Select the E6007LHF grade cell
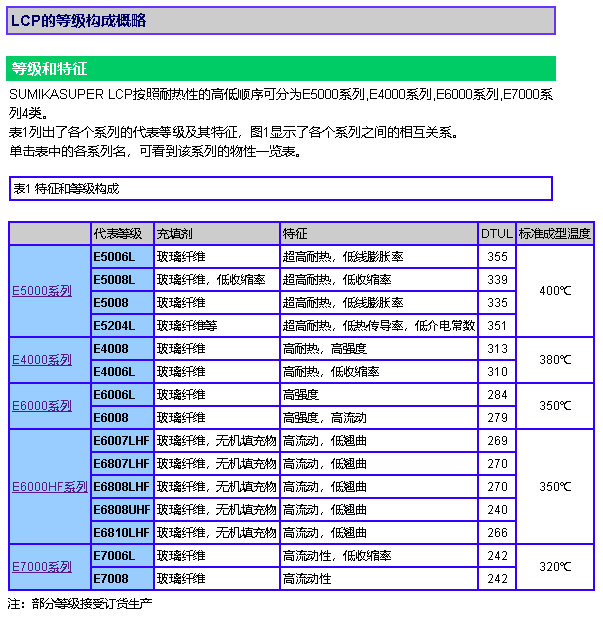 click(122, 441)
